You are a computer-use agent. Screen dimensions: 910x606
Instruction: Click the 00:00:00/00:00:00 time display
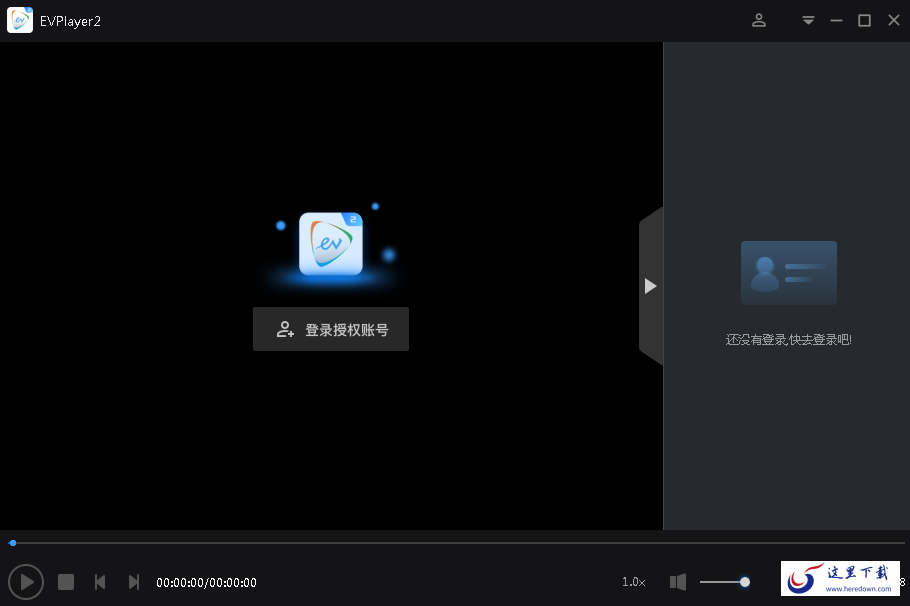(206, 583)
